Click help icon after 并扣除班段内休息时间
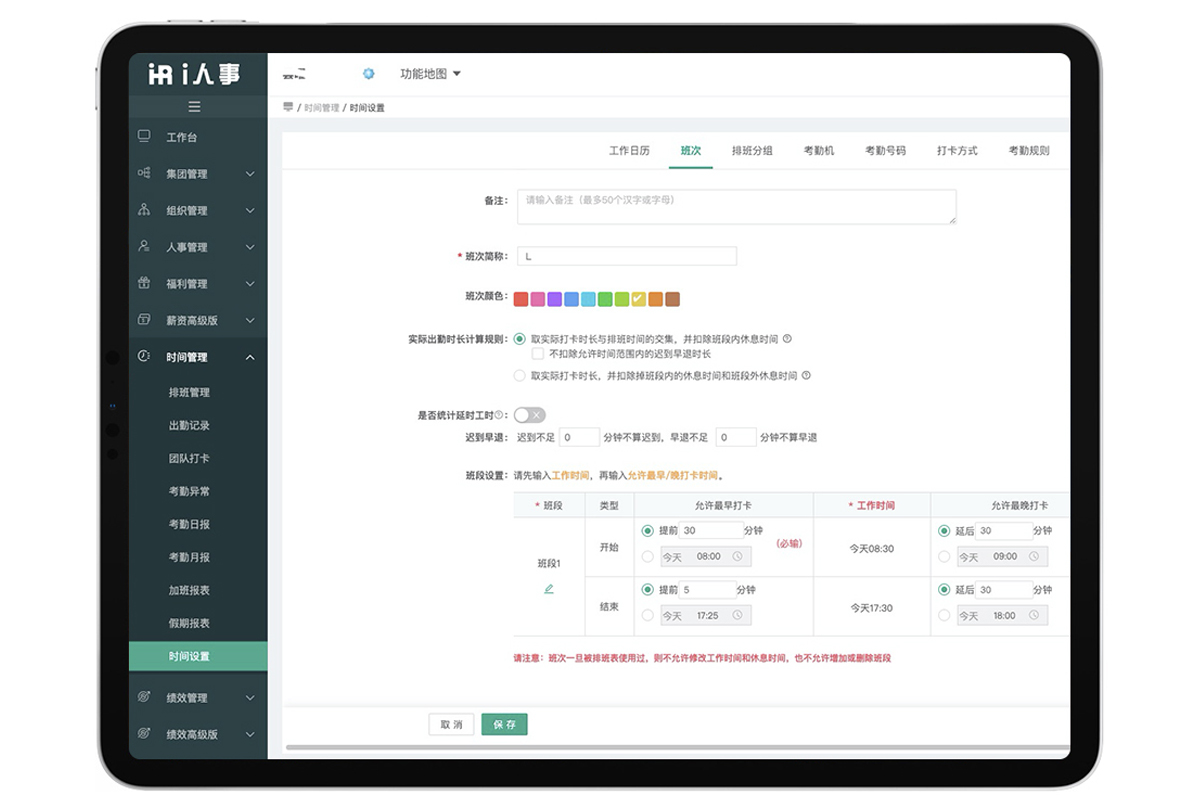The height and width of the screenshot is (800, 1200). pos(787,339)
